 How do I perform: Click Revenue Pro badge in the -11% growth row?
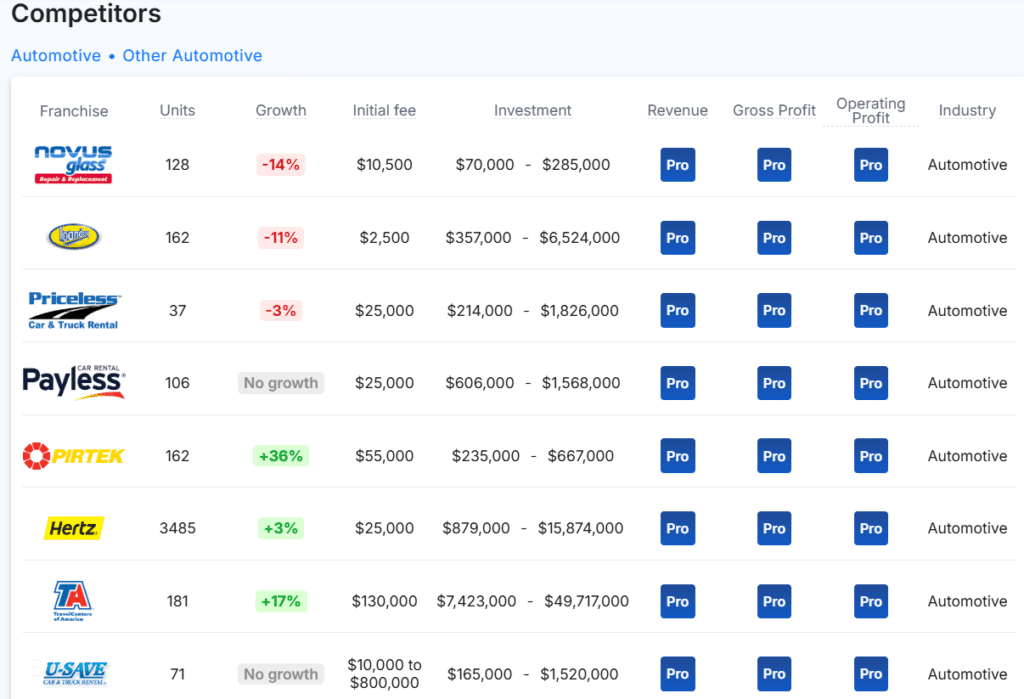(x=678, y=238)
